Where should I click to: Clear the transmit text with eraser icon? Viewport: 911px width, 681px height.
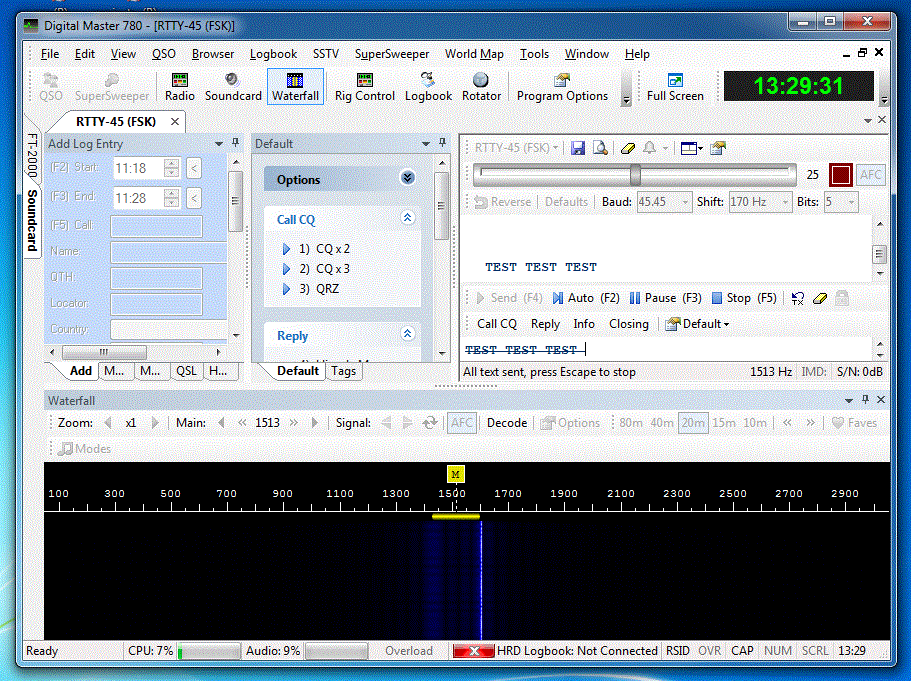(820, 299)
